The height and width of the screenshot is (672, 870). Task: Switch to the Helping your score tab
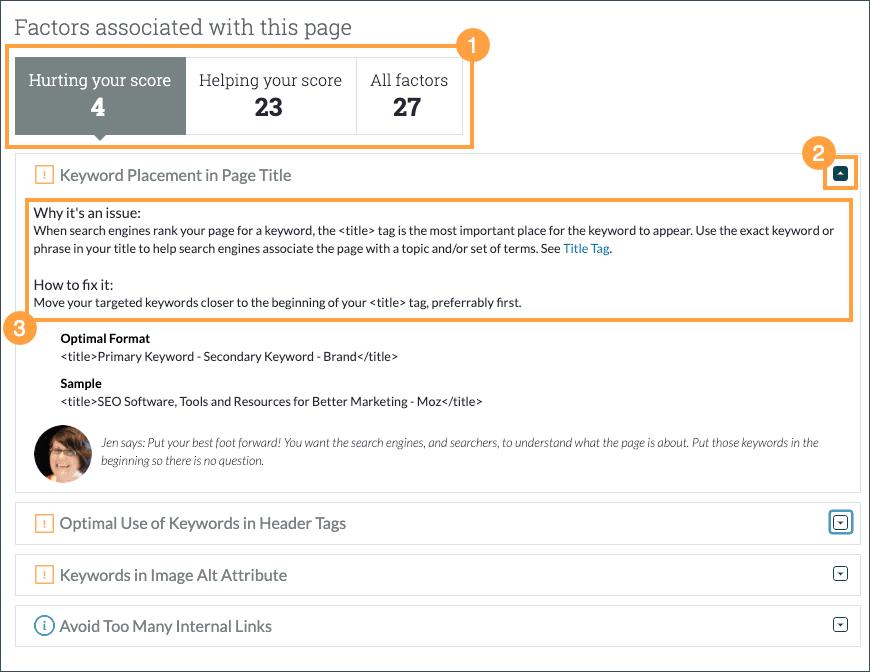click(270, 95)
